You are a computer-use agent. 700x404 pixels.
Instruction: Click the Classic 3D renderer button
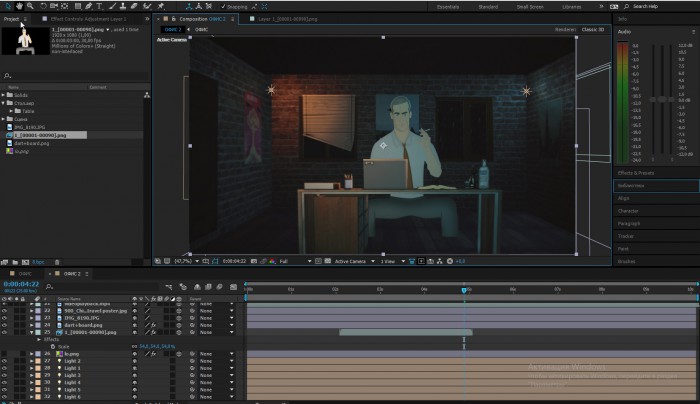592,29
